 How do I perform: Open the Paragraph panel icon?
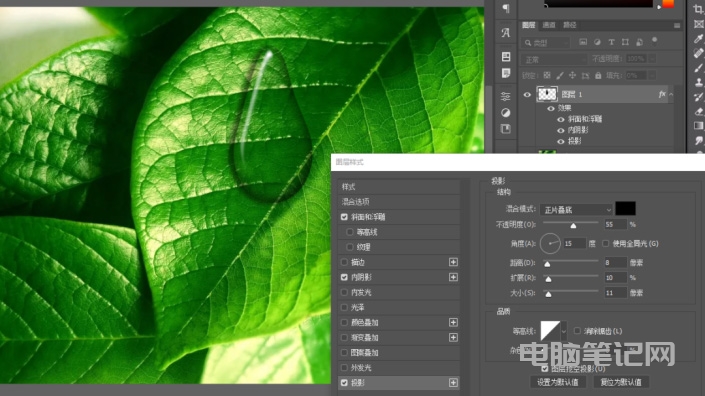pos(506,8)
